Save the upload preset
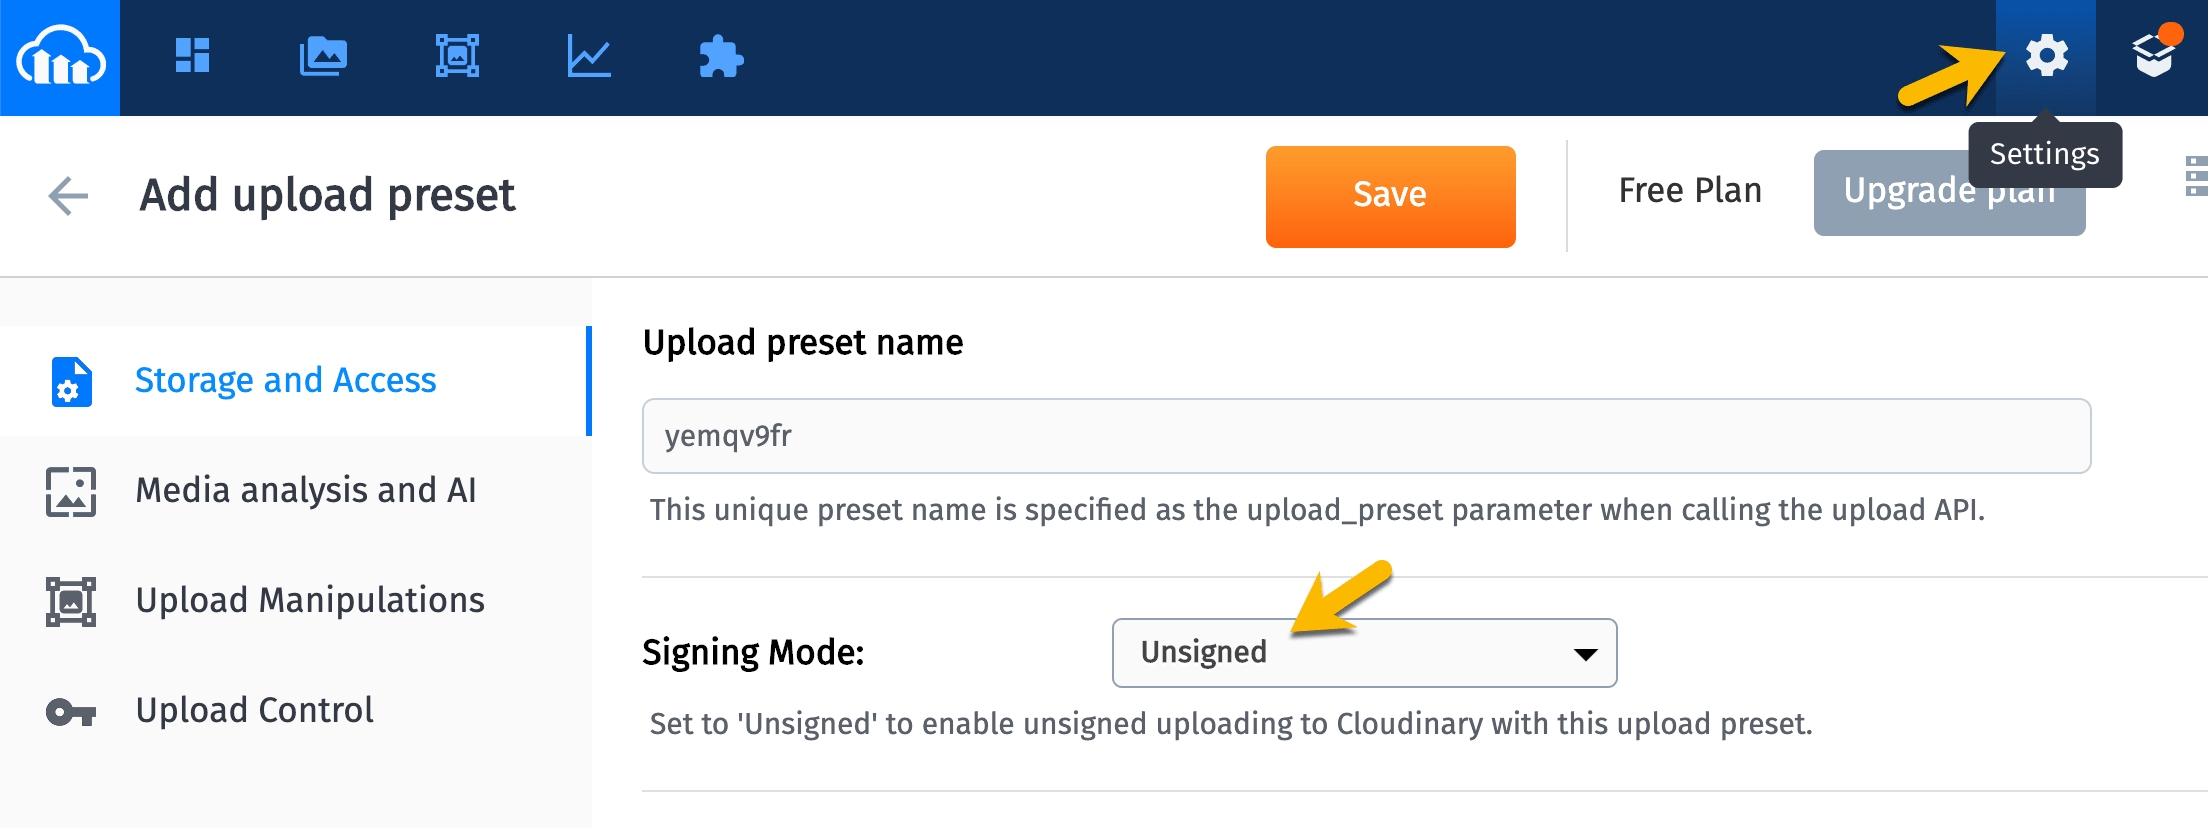The height and width of the screenshot is (828, 2208). (1390, 196)
